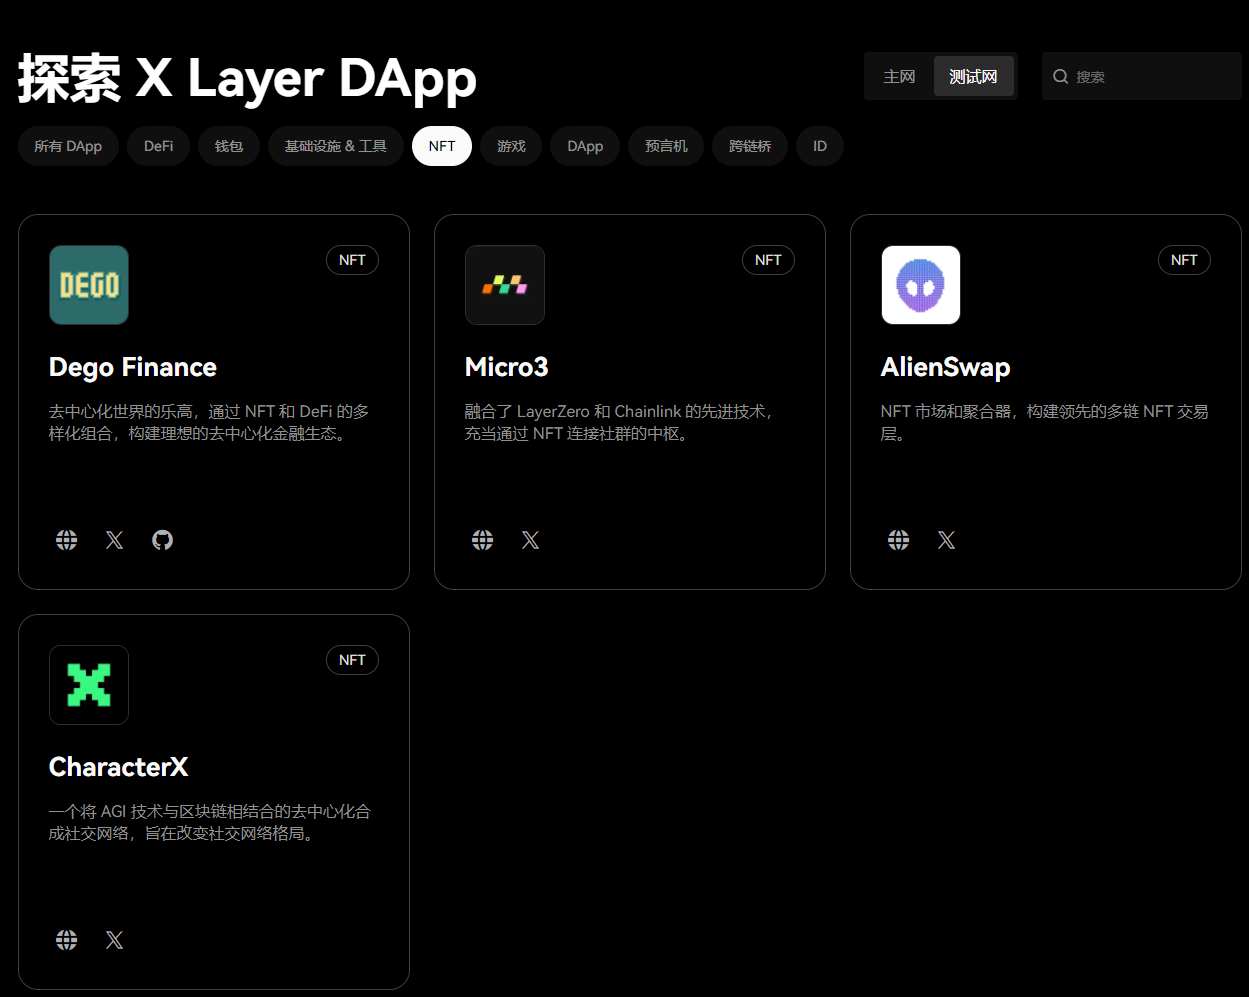The height and width of the screenshot is (997, 1249).
Task: Click NFT tag on AlienSwap card
Action: tap(1184, 260)
